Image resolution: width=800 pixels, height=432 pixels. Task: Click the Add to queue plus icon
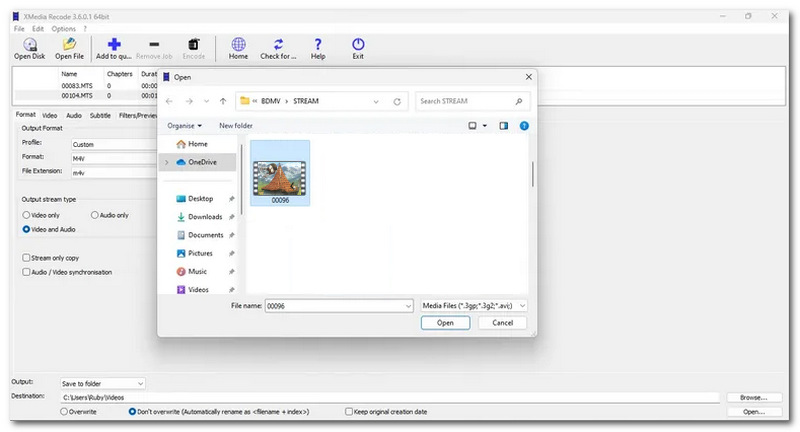coord(114,44)
